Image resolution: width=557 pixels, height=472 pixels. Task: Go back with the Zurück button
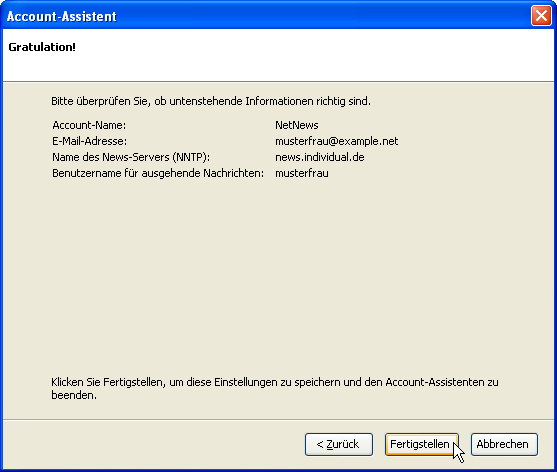(339, 444)
